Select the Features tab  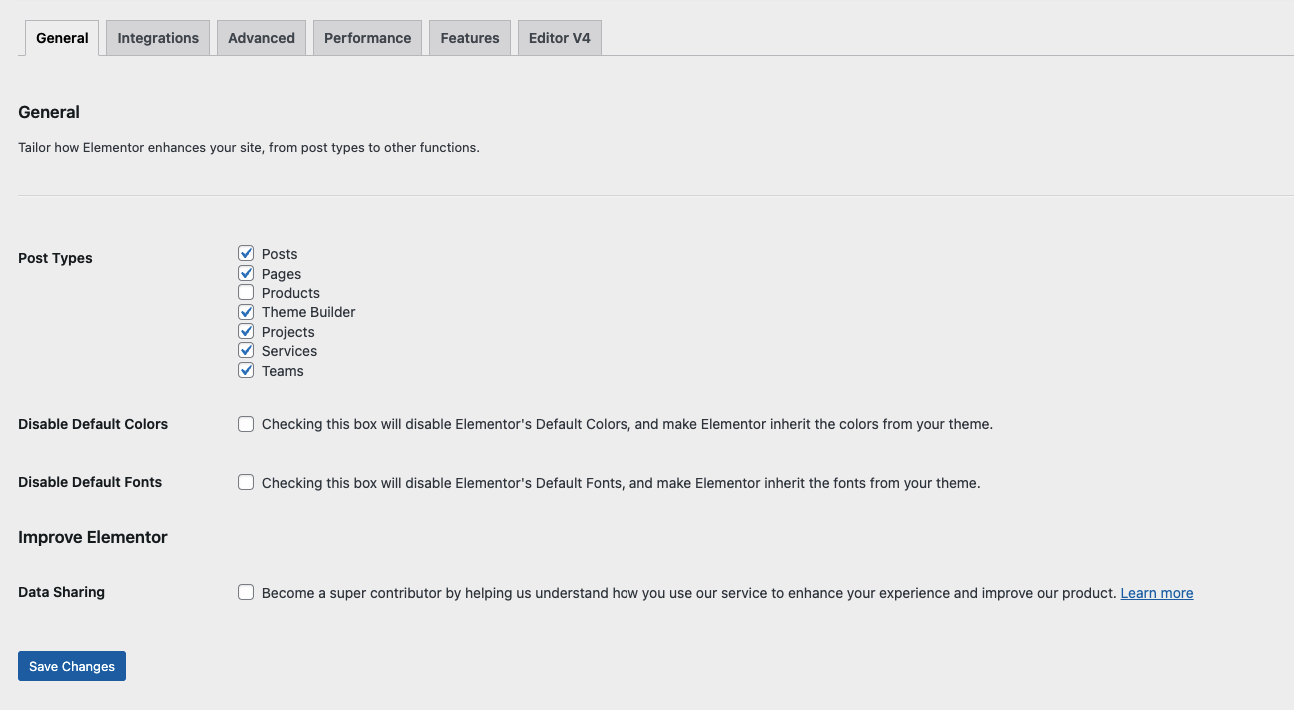click(x=469, y=38)
